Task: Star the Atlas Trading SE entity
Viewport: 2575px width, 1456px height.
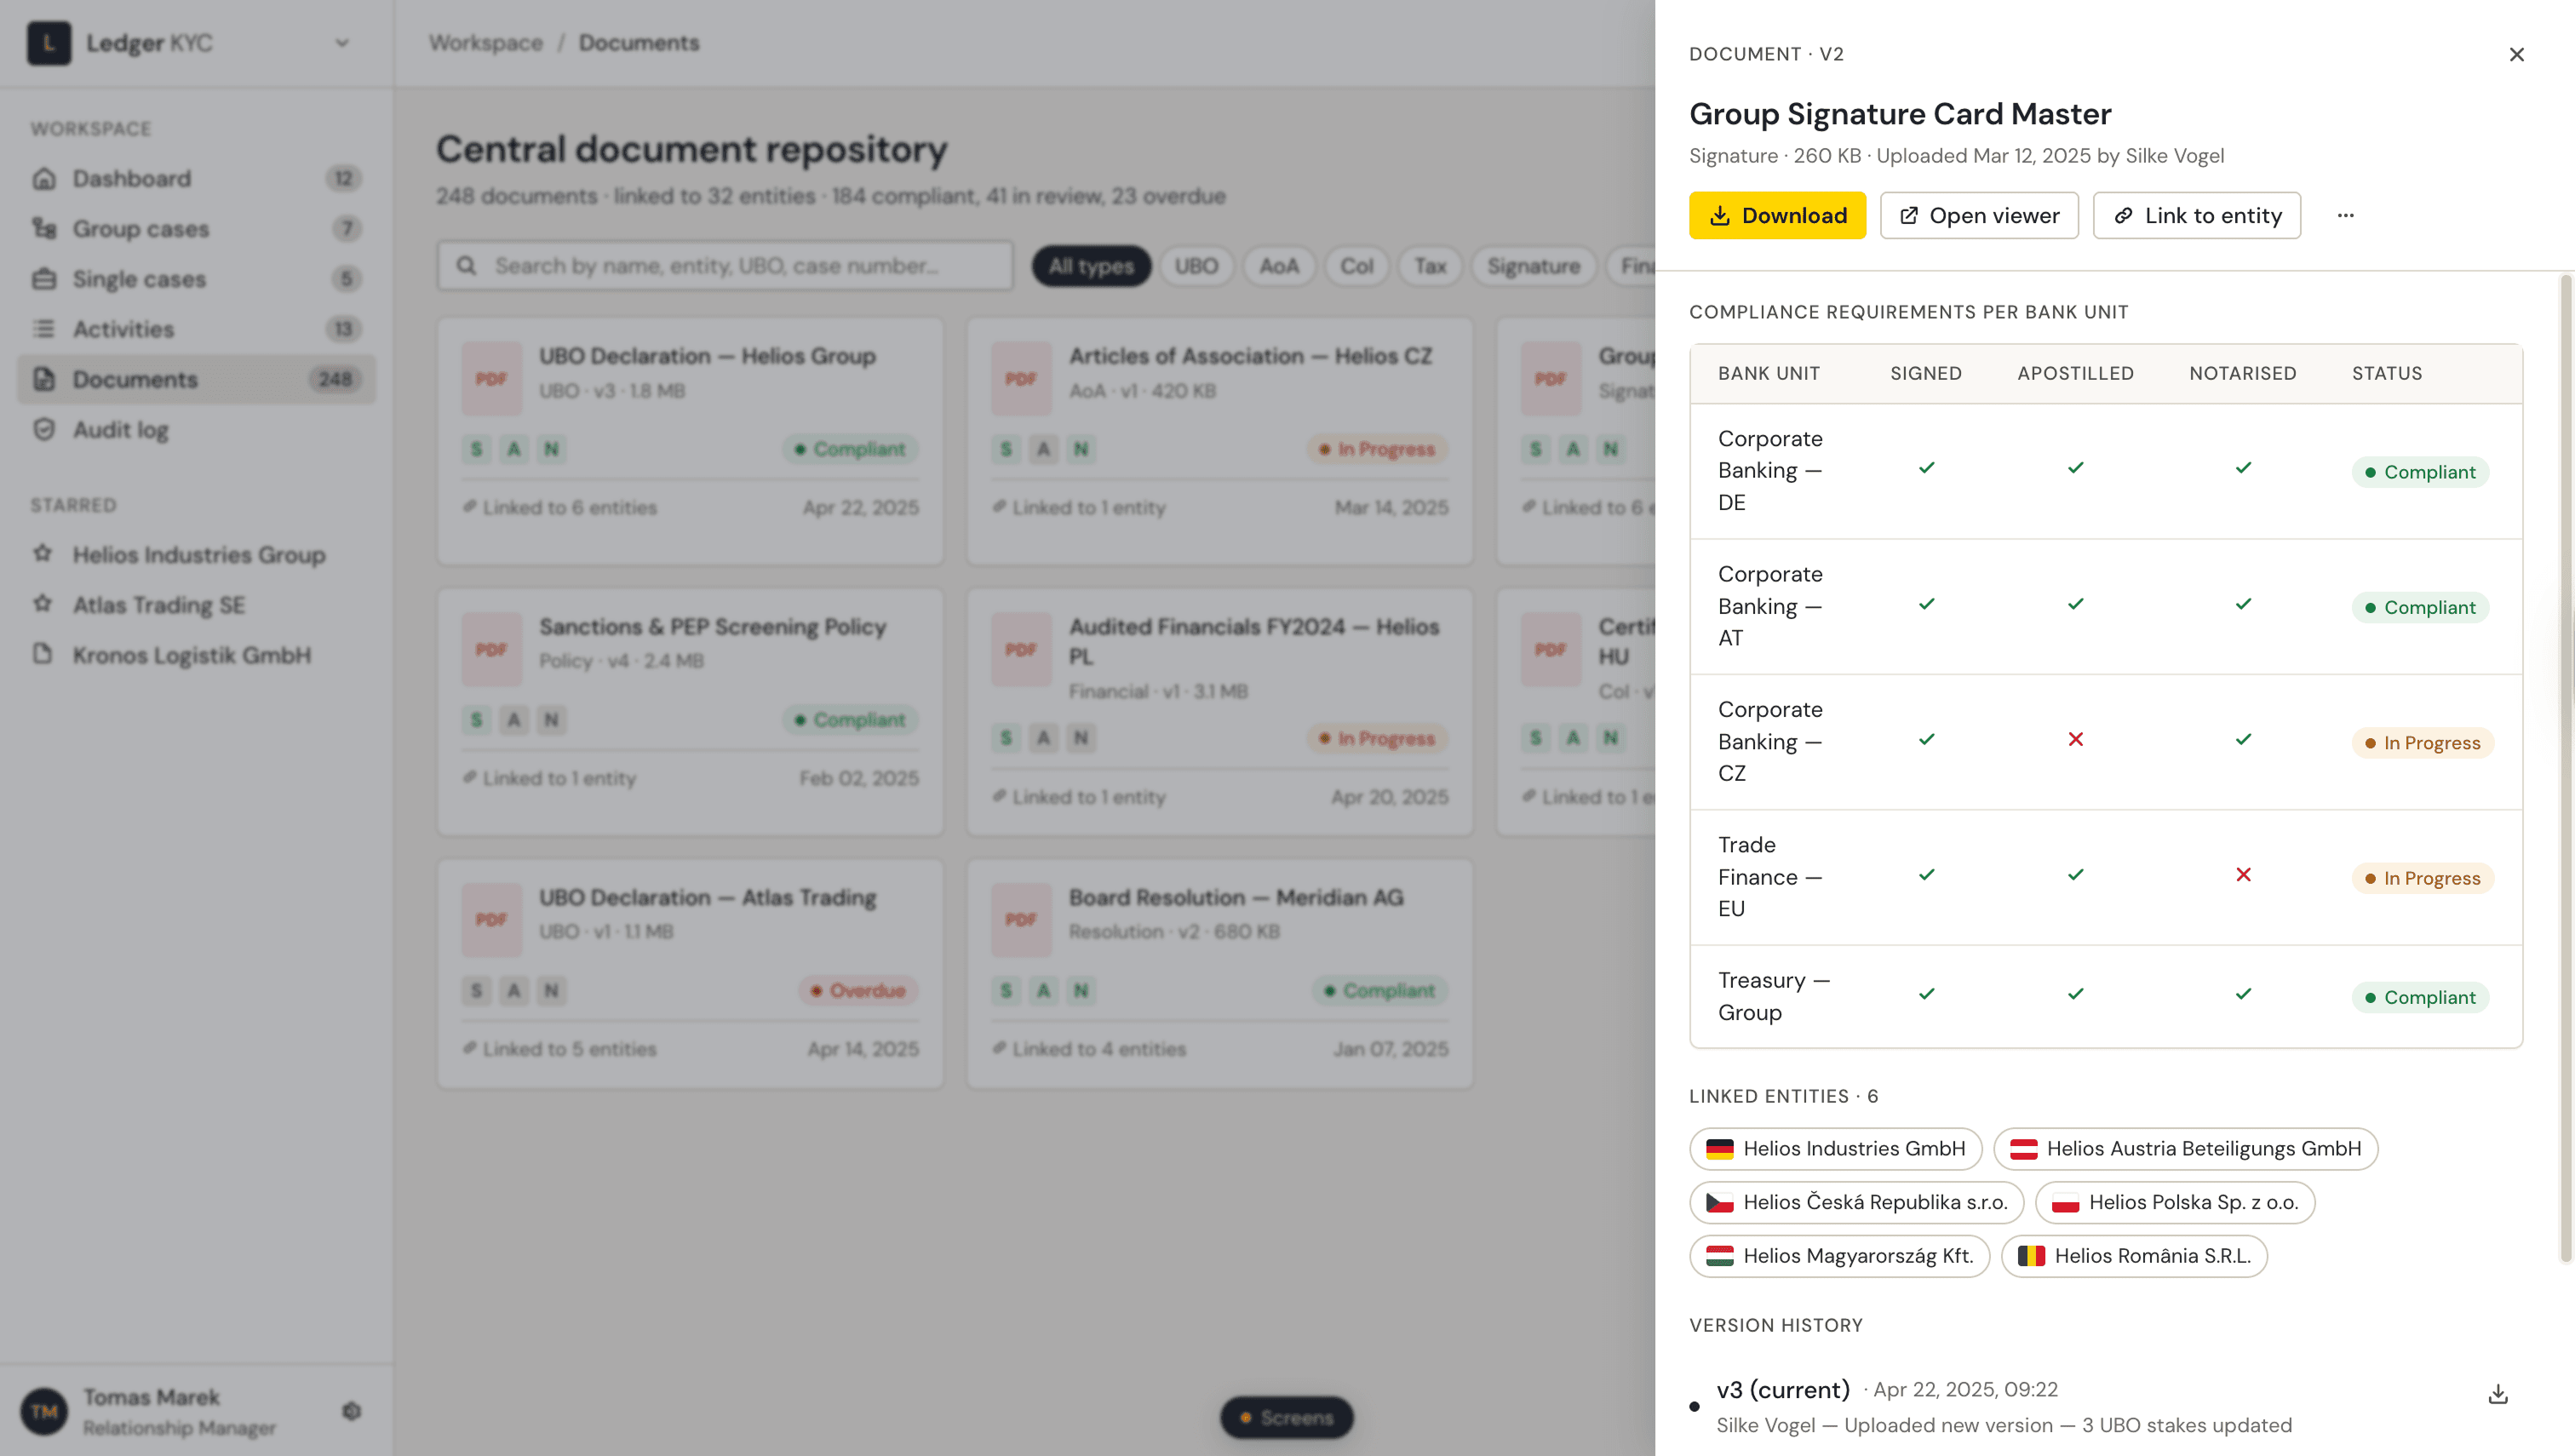Action: click(x=43, y=604)
